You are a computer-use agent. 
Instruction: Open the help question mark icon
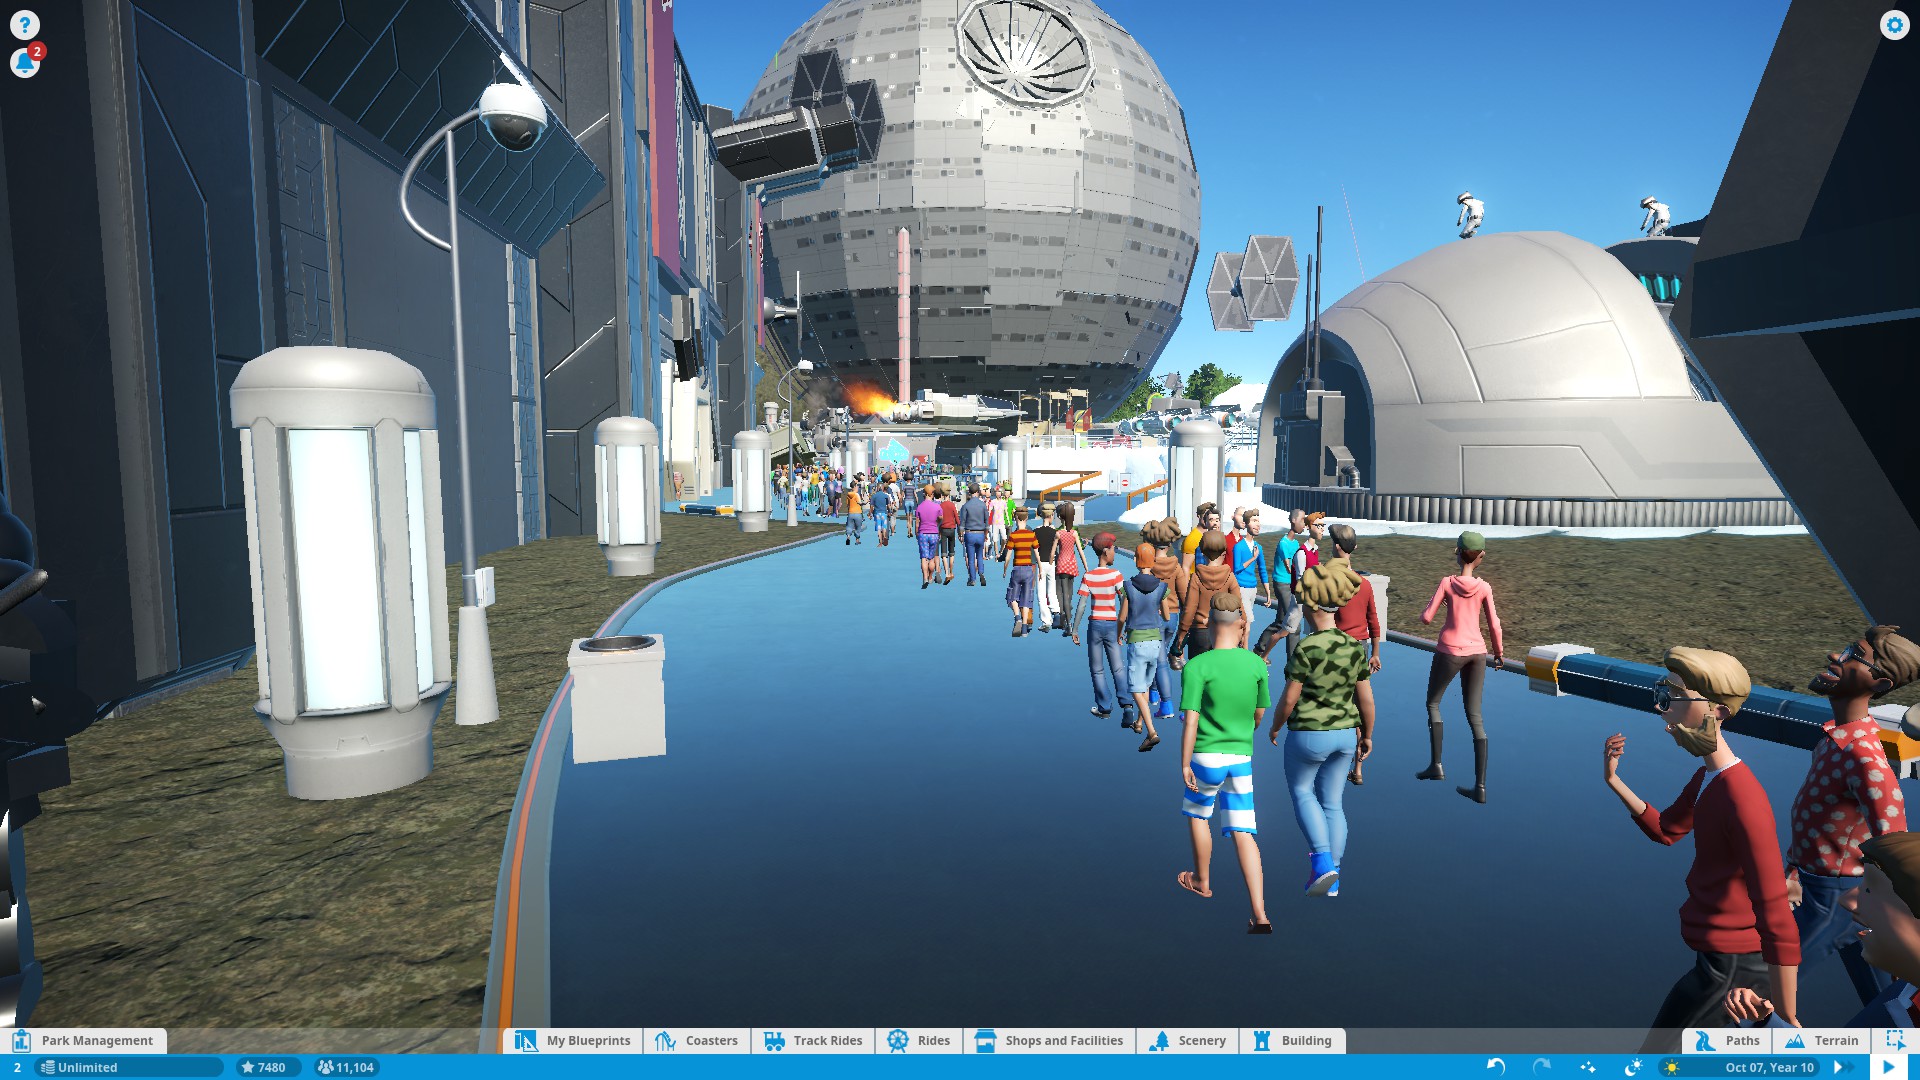[x=24, y=25]
